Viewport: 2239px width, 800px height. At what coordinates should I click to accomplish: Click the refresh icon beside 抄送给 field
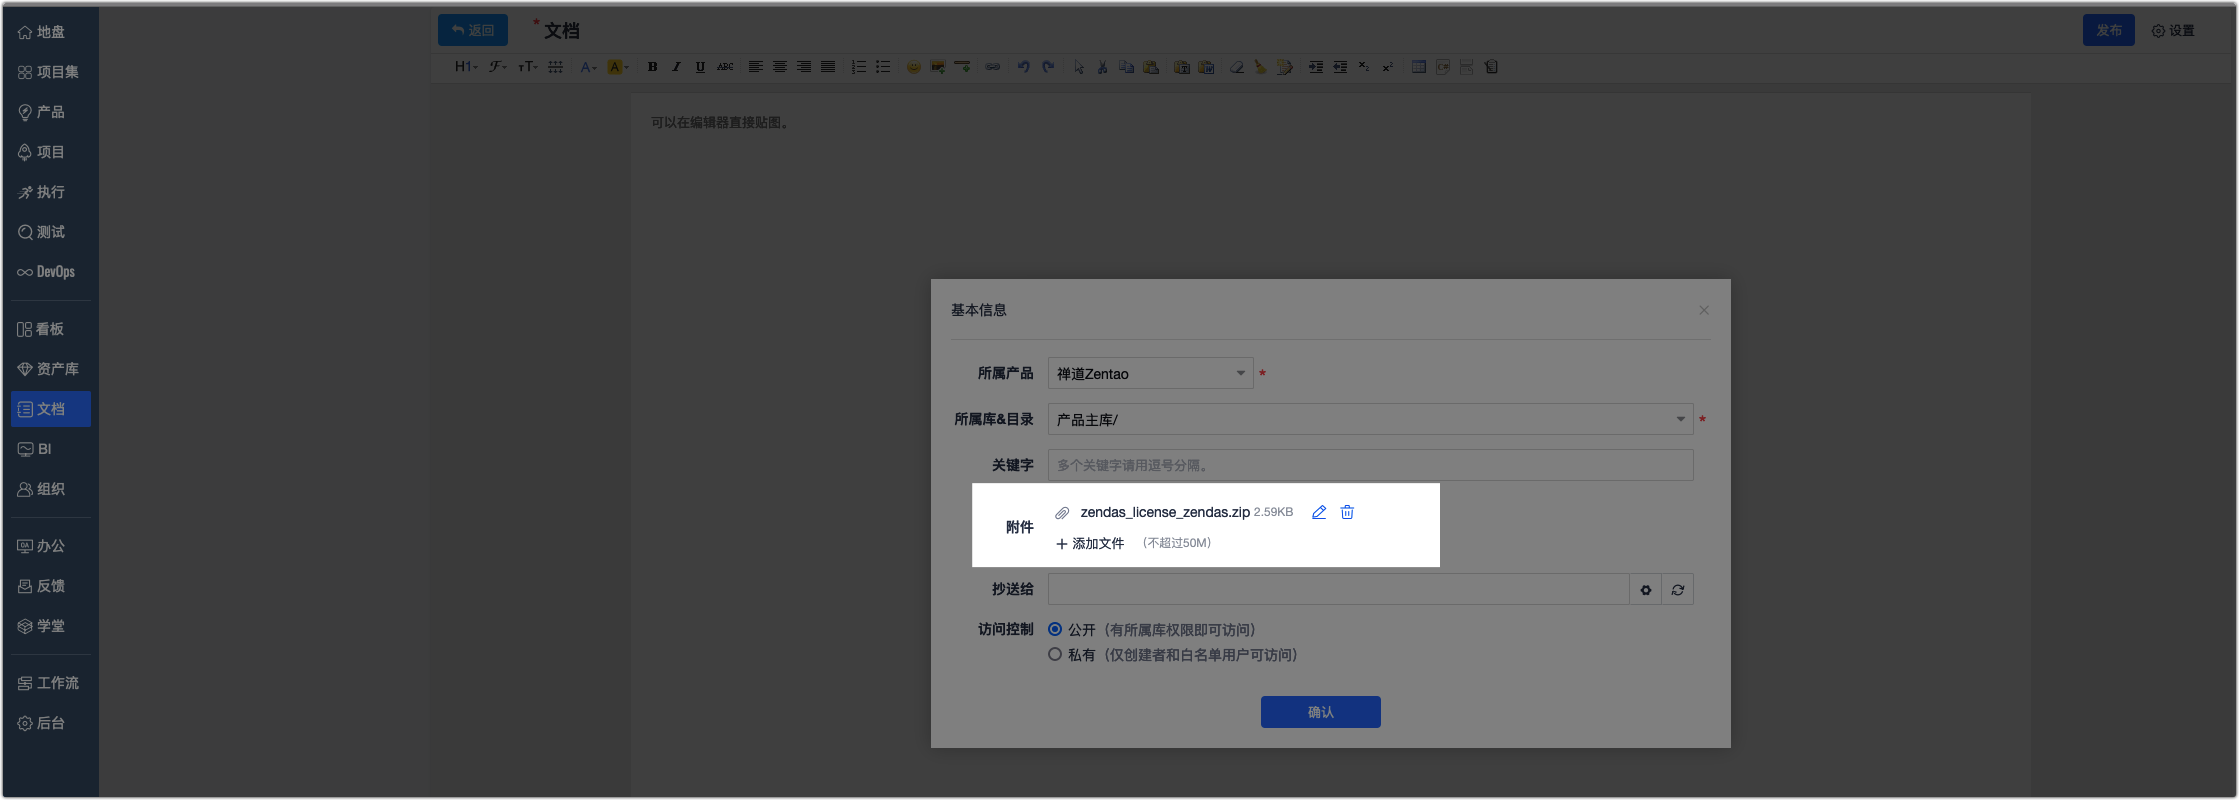1677,590
